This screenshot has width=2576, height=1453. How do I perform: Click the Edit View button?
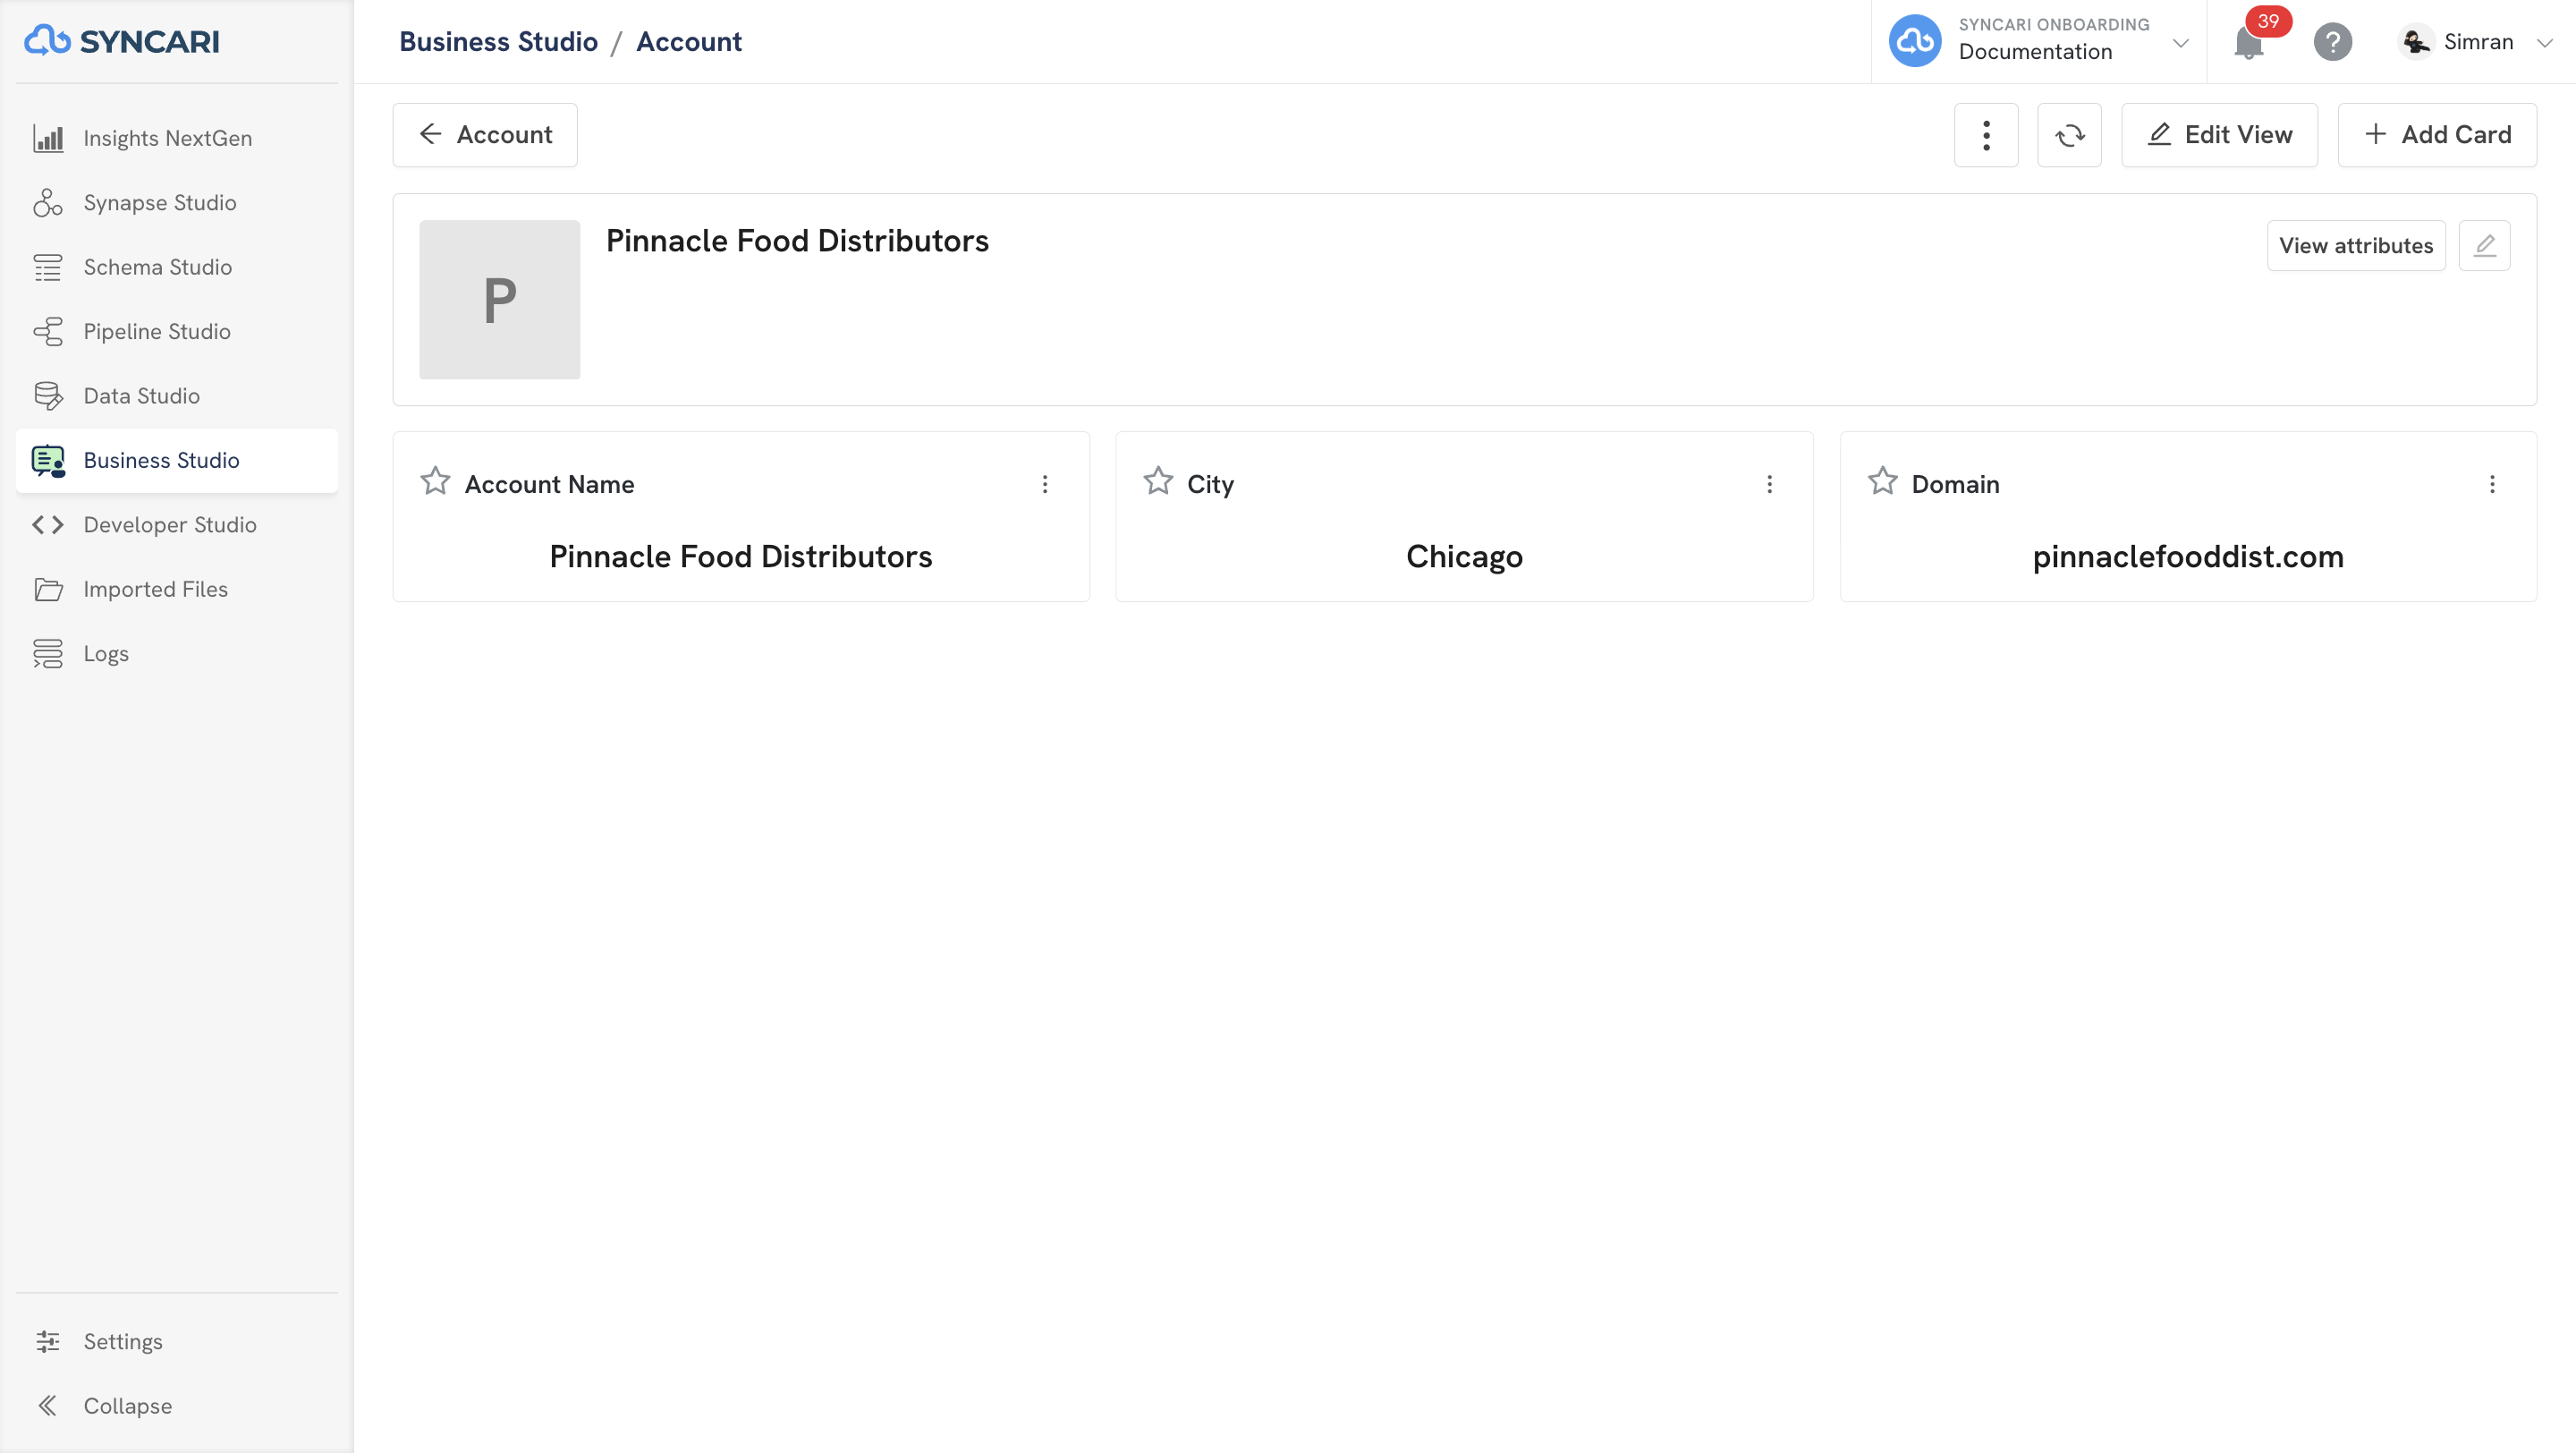tap(2219, 135)
